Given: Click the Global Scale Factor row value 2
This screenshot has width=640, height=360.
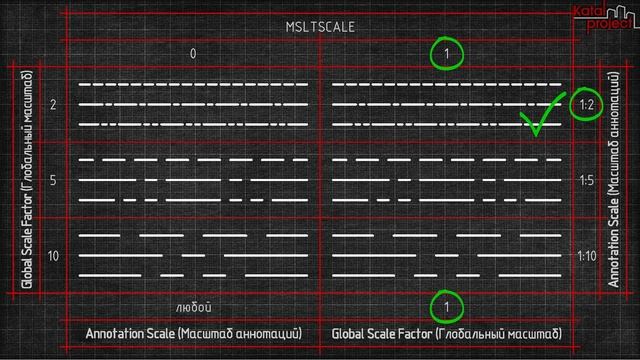Looking at the screenshot, I should [53, 105].
